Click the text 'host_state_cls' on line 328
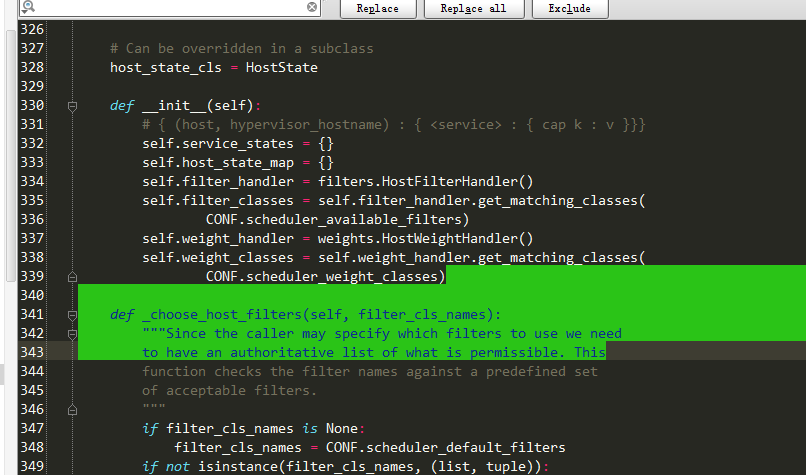This screenshot has height=475, width=806. 166,68
